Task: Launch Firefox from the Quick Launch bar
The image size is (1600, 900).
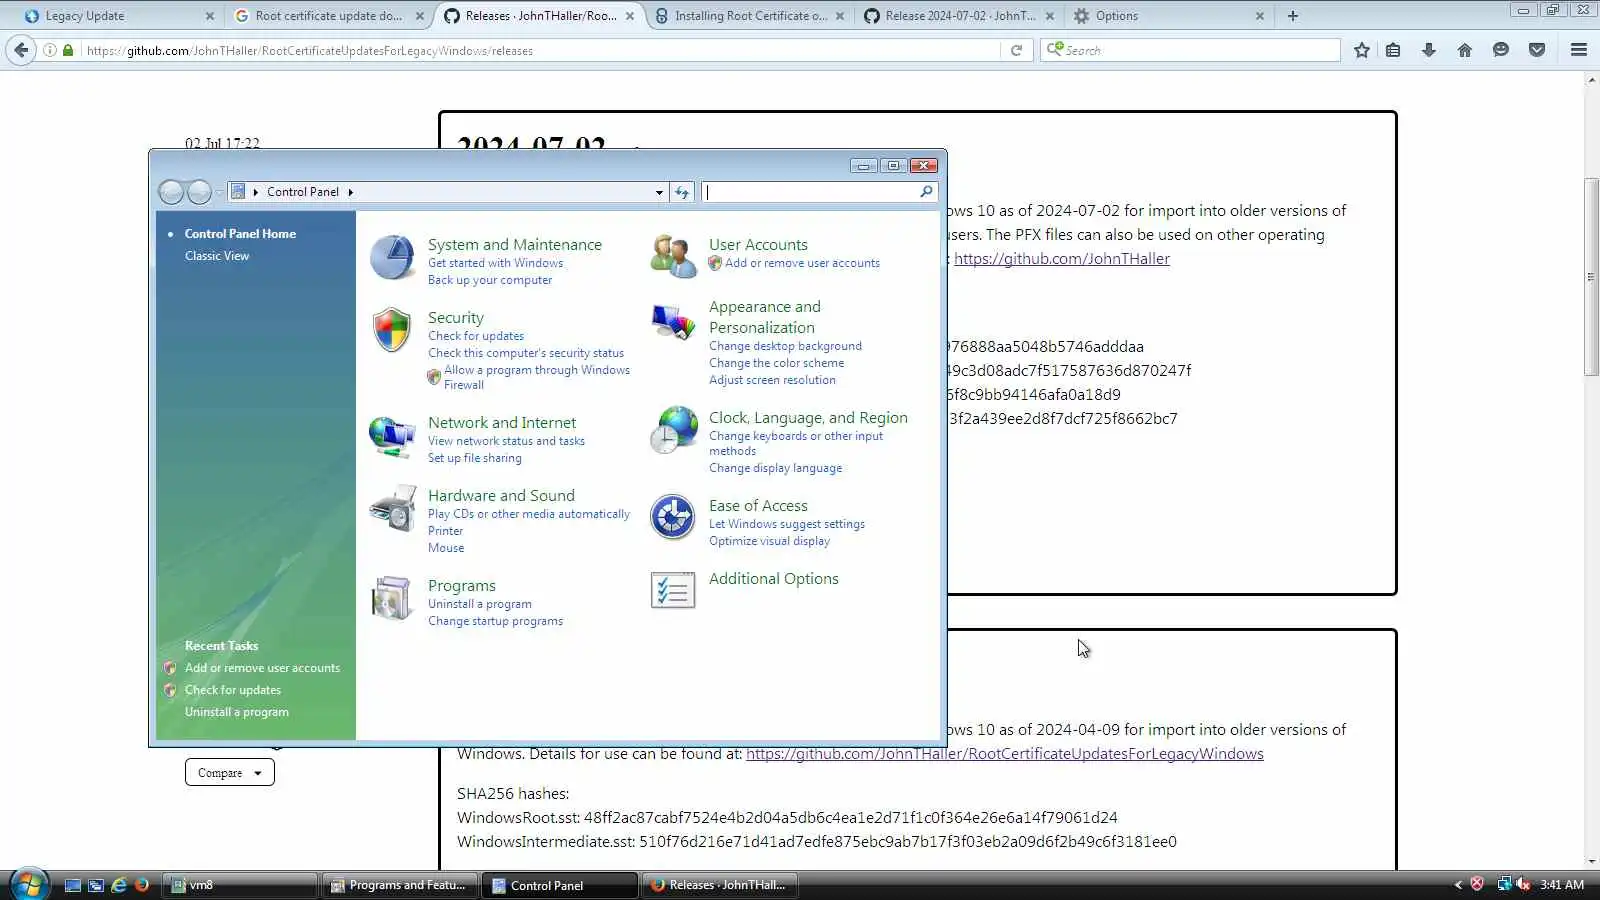Action: 142,885
